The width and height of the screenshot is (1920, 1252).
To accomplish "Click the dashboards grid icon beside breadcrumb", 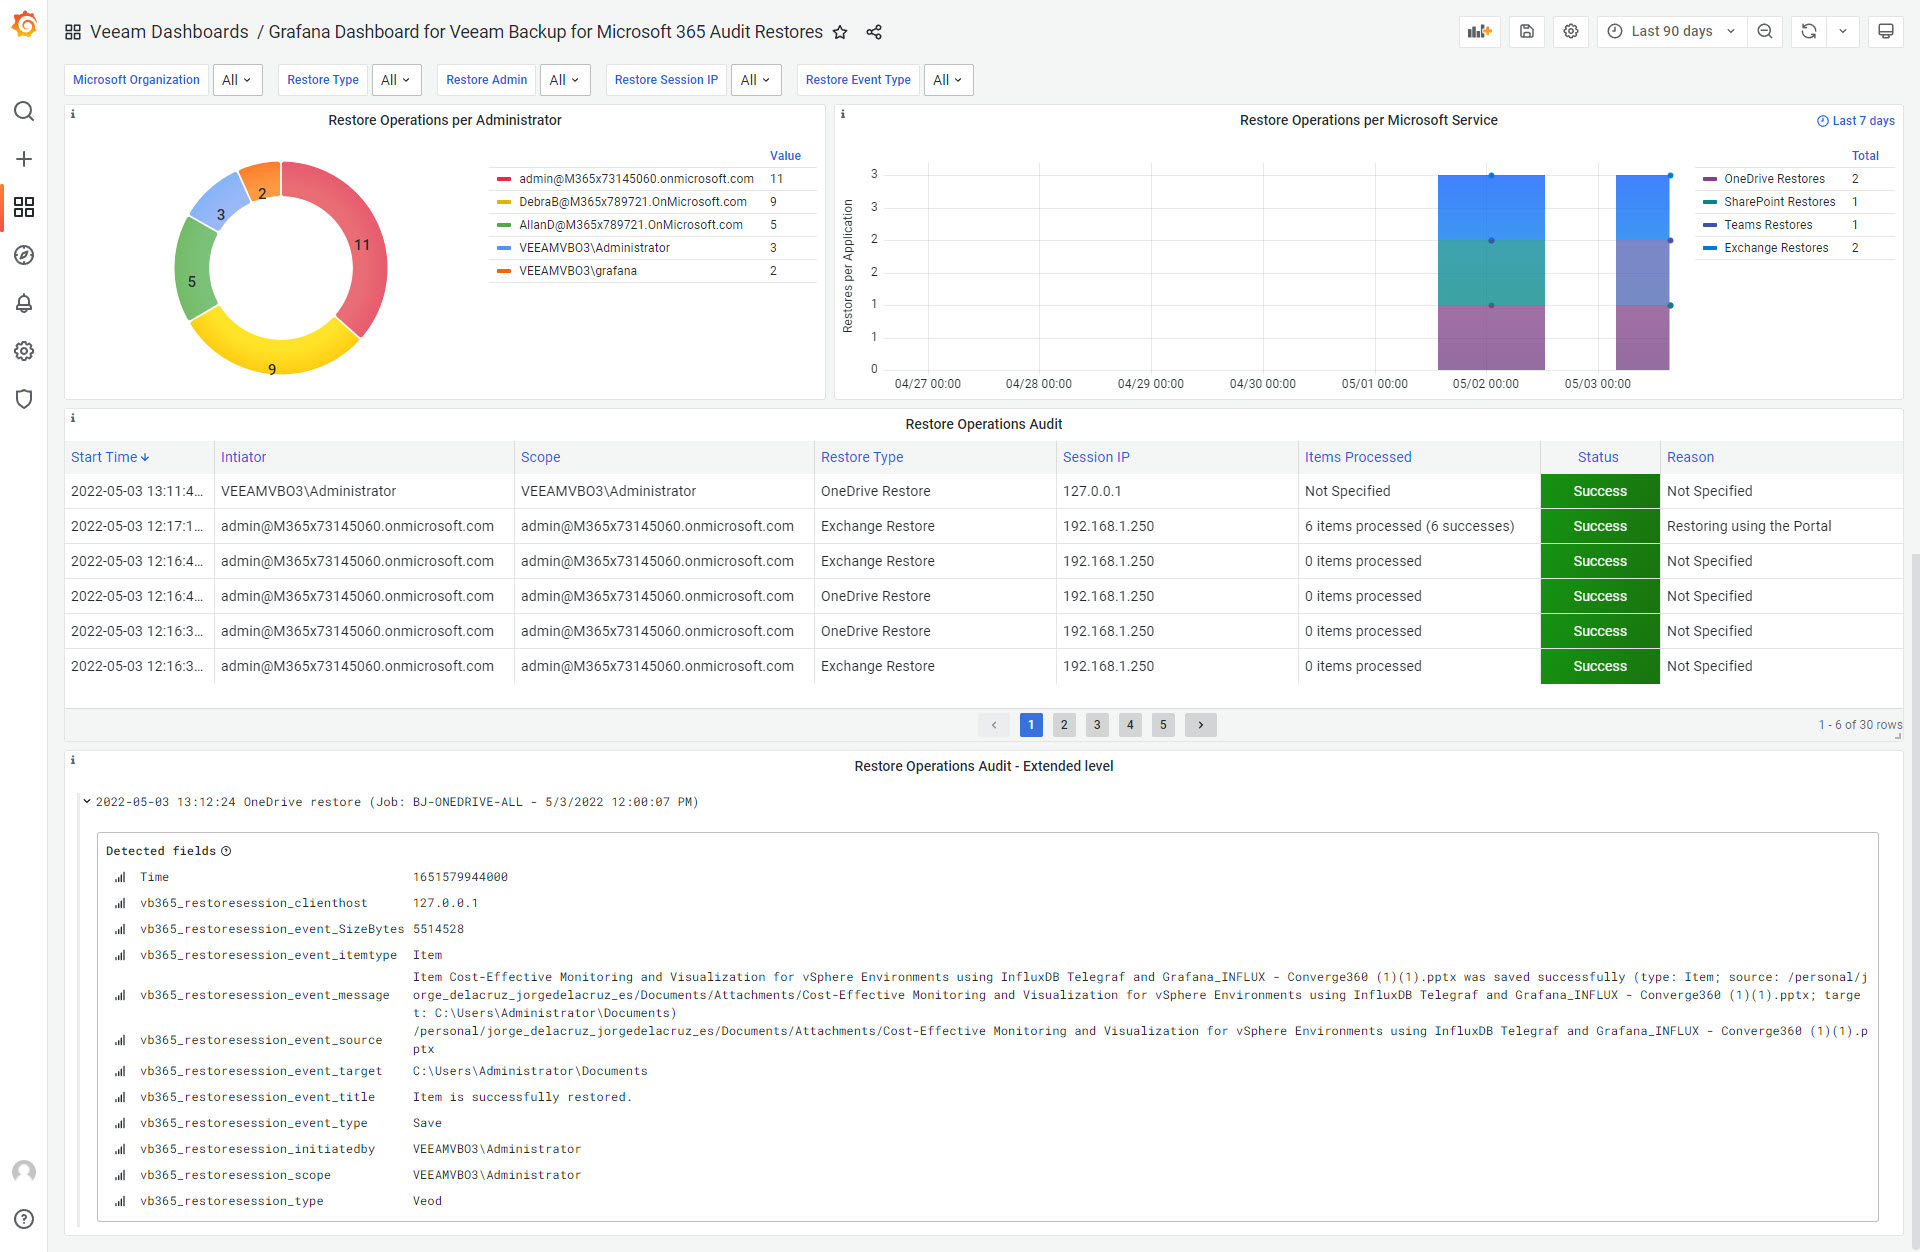I will pos(73,32).
